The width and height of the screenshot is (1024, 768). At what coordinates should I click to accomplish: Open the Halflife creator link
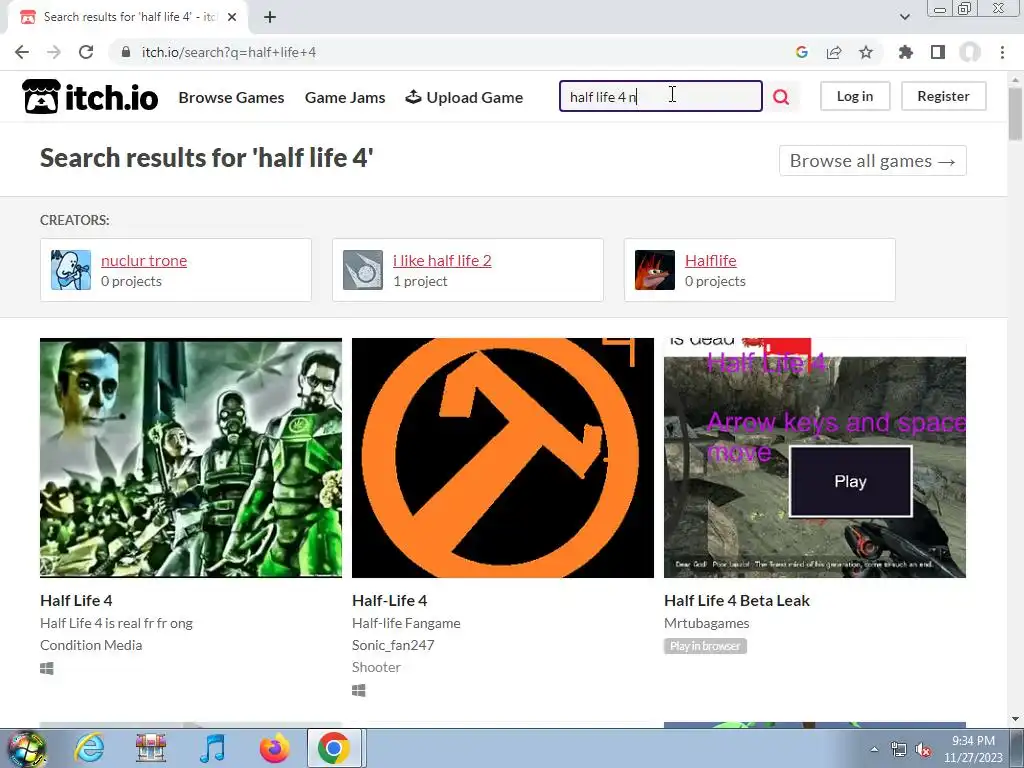711,261
